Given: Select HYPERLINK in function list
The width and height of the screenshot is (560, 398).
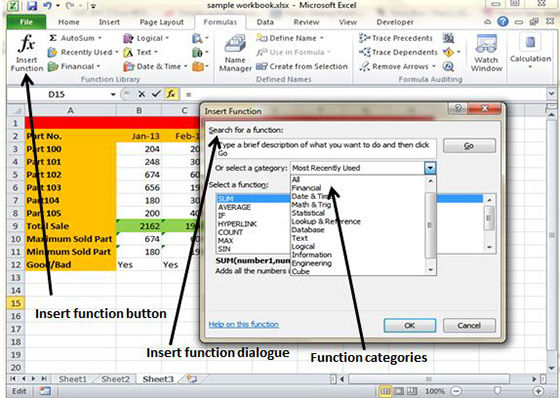Looking at the screenshot, I should [237, 224].
